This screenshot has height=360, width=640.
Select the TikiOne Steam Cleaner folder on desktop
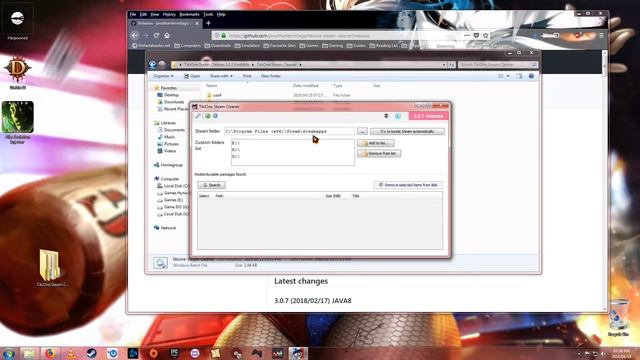[52, 268]
